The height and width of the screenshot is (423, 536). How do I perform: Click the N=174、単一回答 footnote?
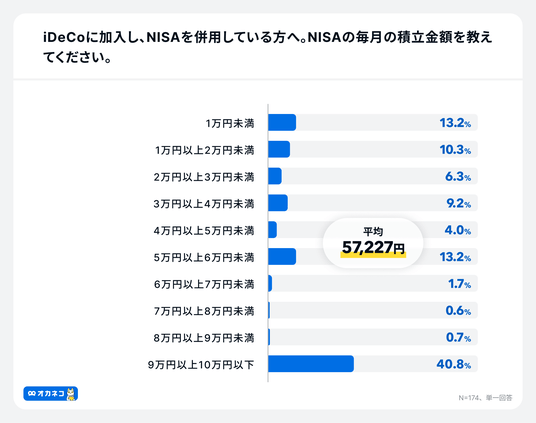(x=485, y=398)
